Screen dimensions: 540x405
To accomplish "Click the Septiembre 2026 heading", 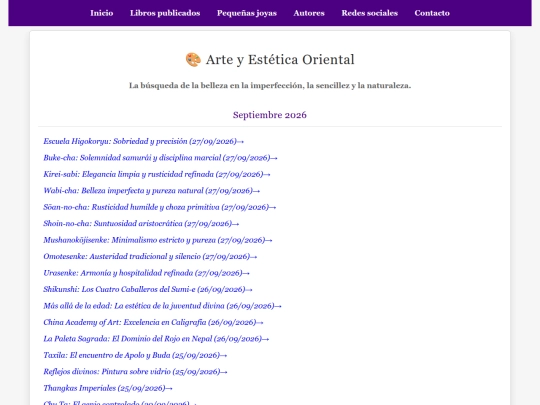I will [270, 115].
